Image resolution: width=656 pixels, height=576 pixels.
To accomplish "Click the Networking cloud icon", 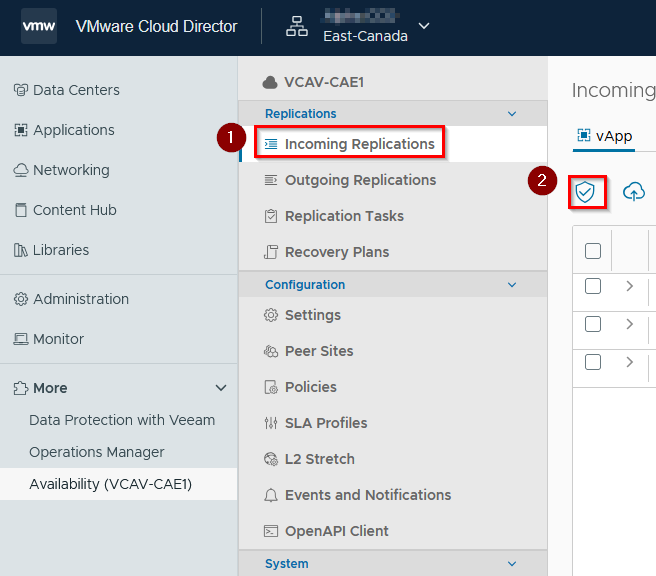I will (x=20, y=170).
